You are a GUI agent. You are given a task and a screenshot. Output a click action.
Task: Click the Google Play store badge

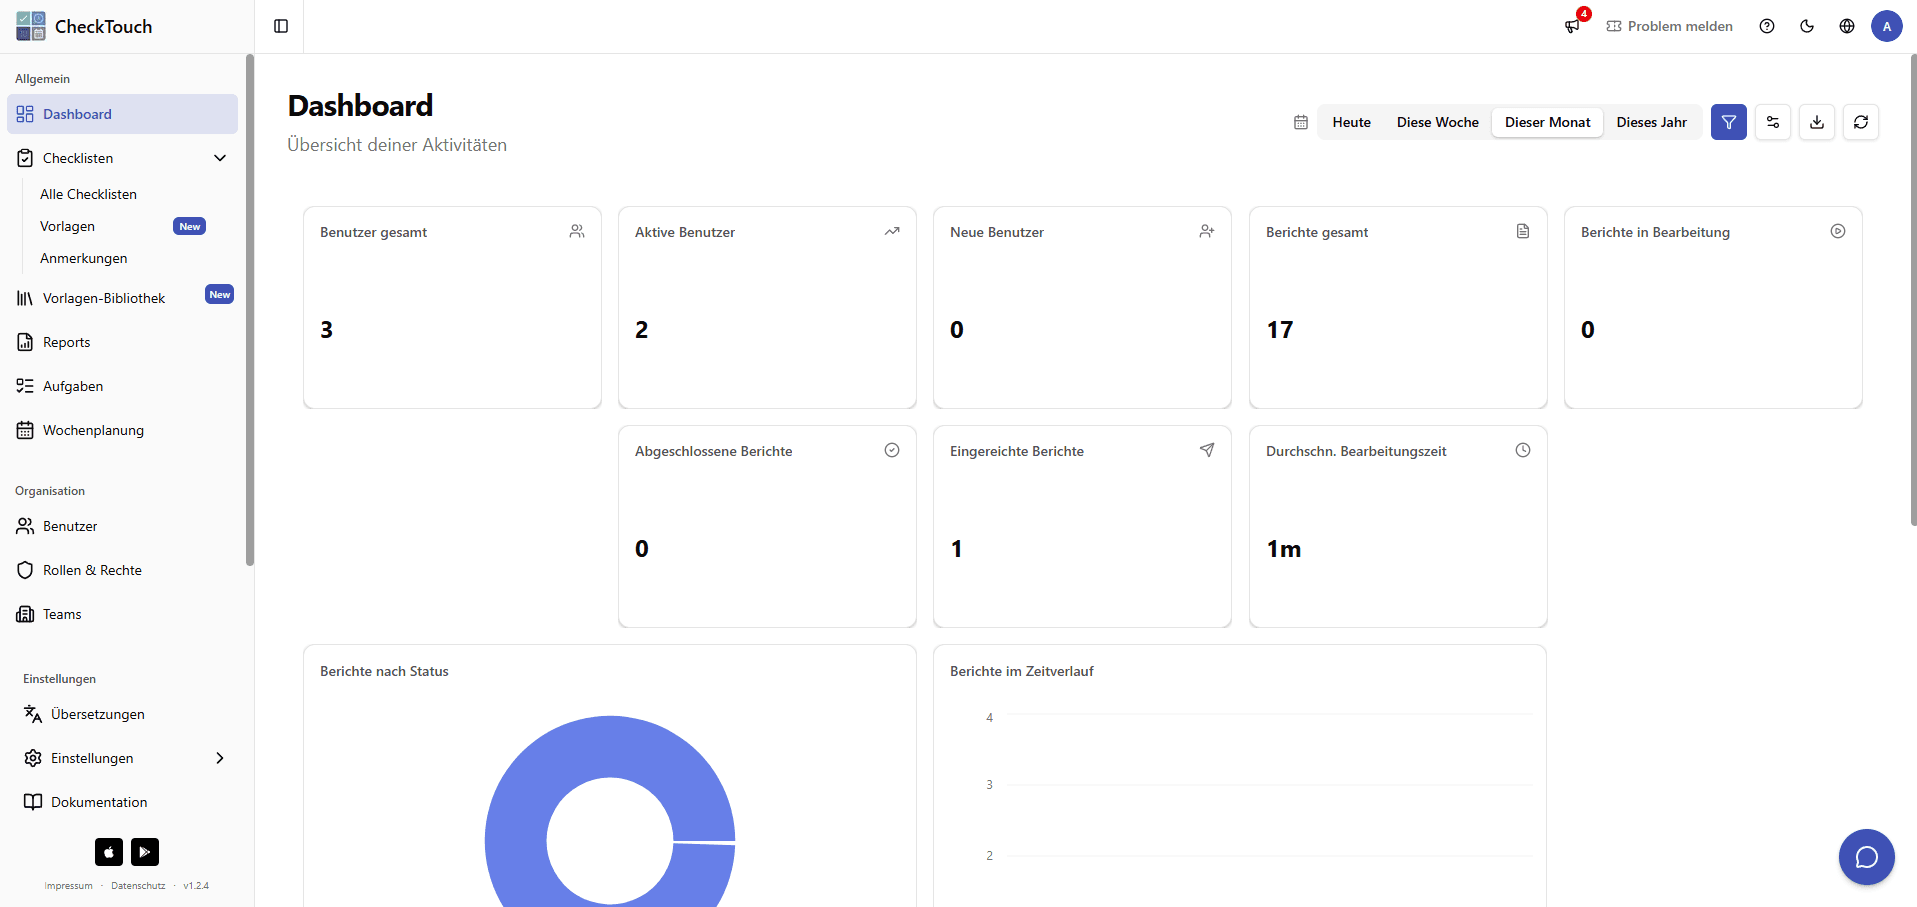click(x=145, y=852)
